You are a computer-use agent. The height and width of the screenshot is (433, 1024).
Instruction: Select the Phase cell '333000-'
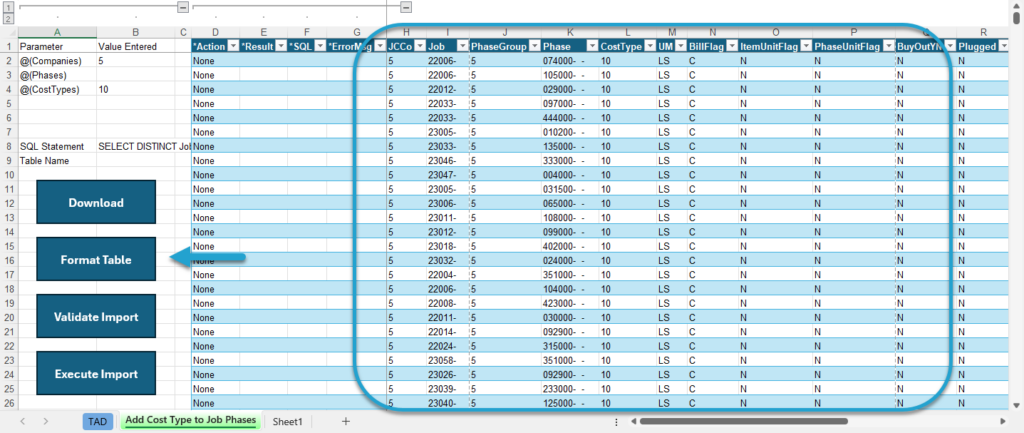click(570, 161)
